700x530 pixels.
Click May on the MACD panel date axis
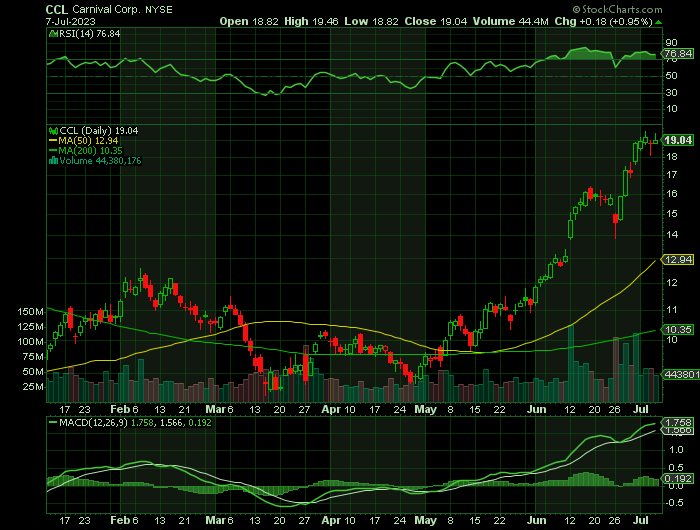(x=425, y=521)
